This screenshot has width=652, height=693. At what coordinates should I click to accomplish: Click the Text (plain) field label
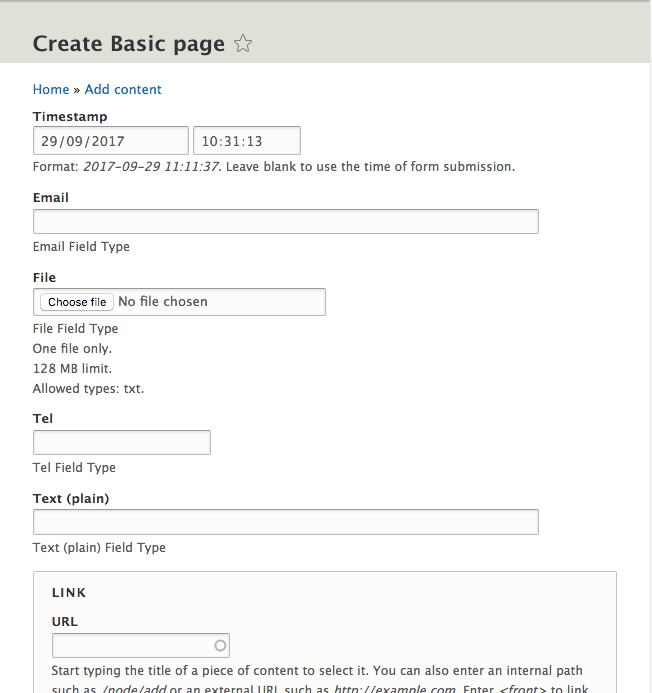[71, 498]
